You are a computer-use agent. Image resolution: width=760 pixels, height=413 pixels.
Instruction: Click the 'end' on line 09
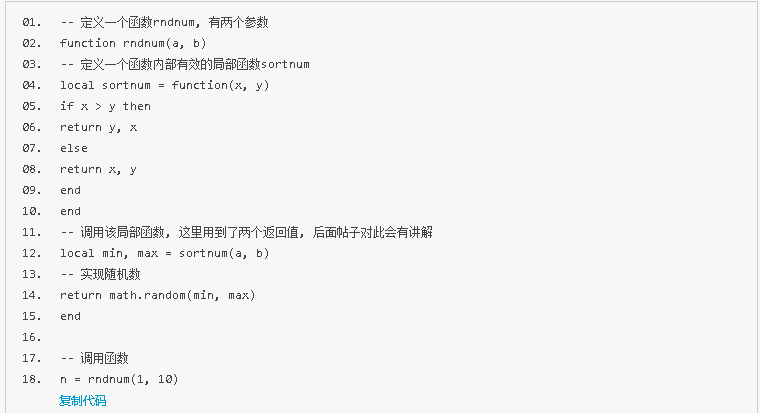tap(70, 190)
